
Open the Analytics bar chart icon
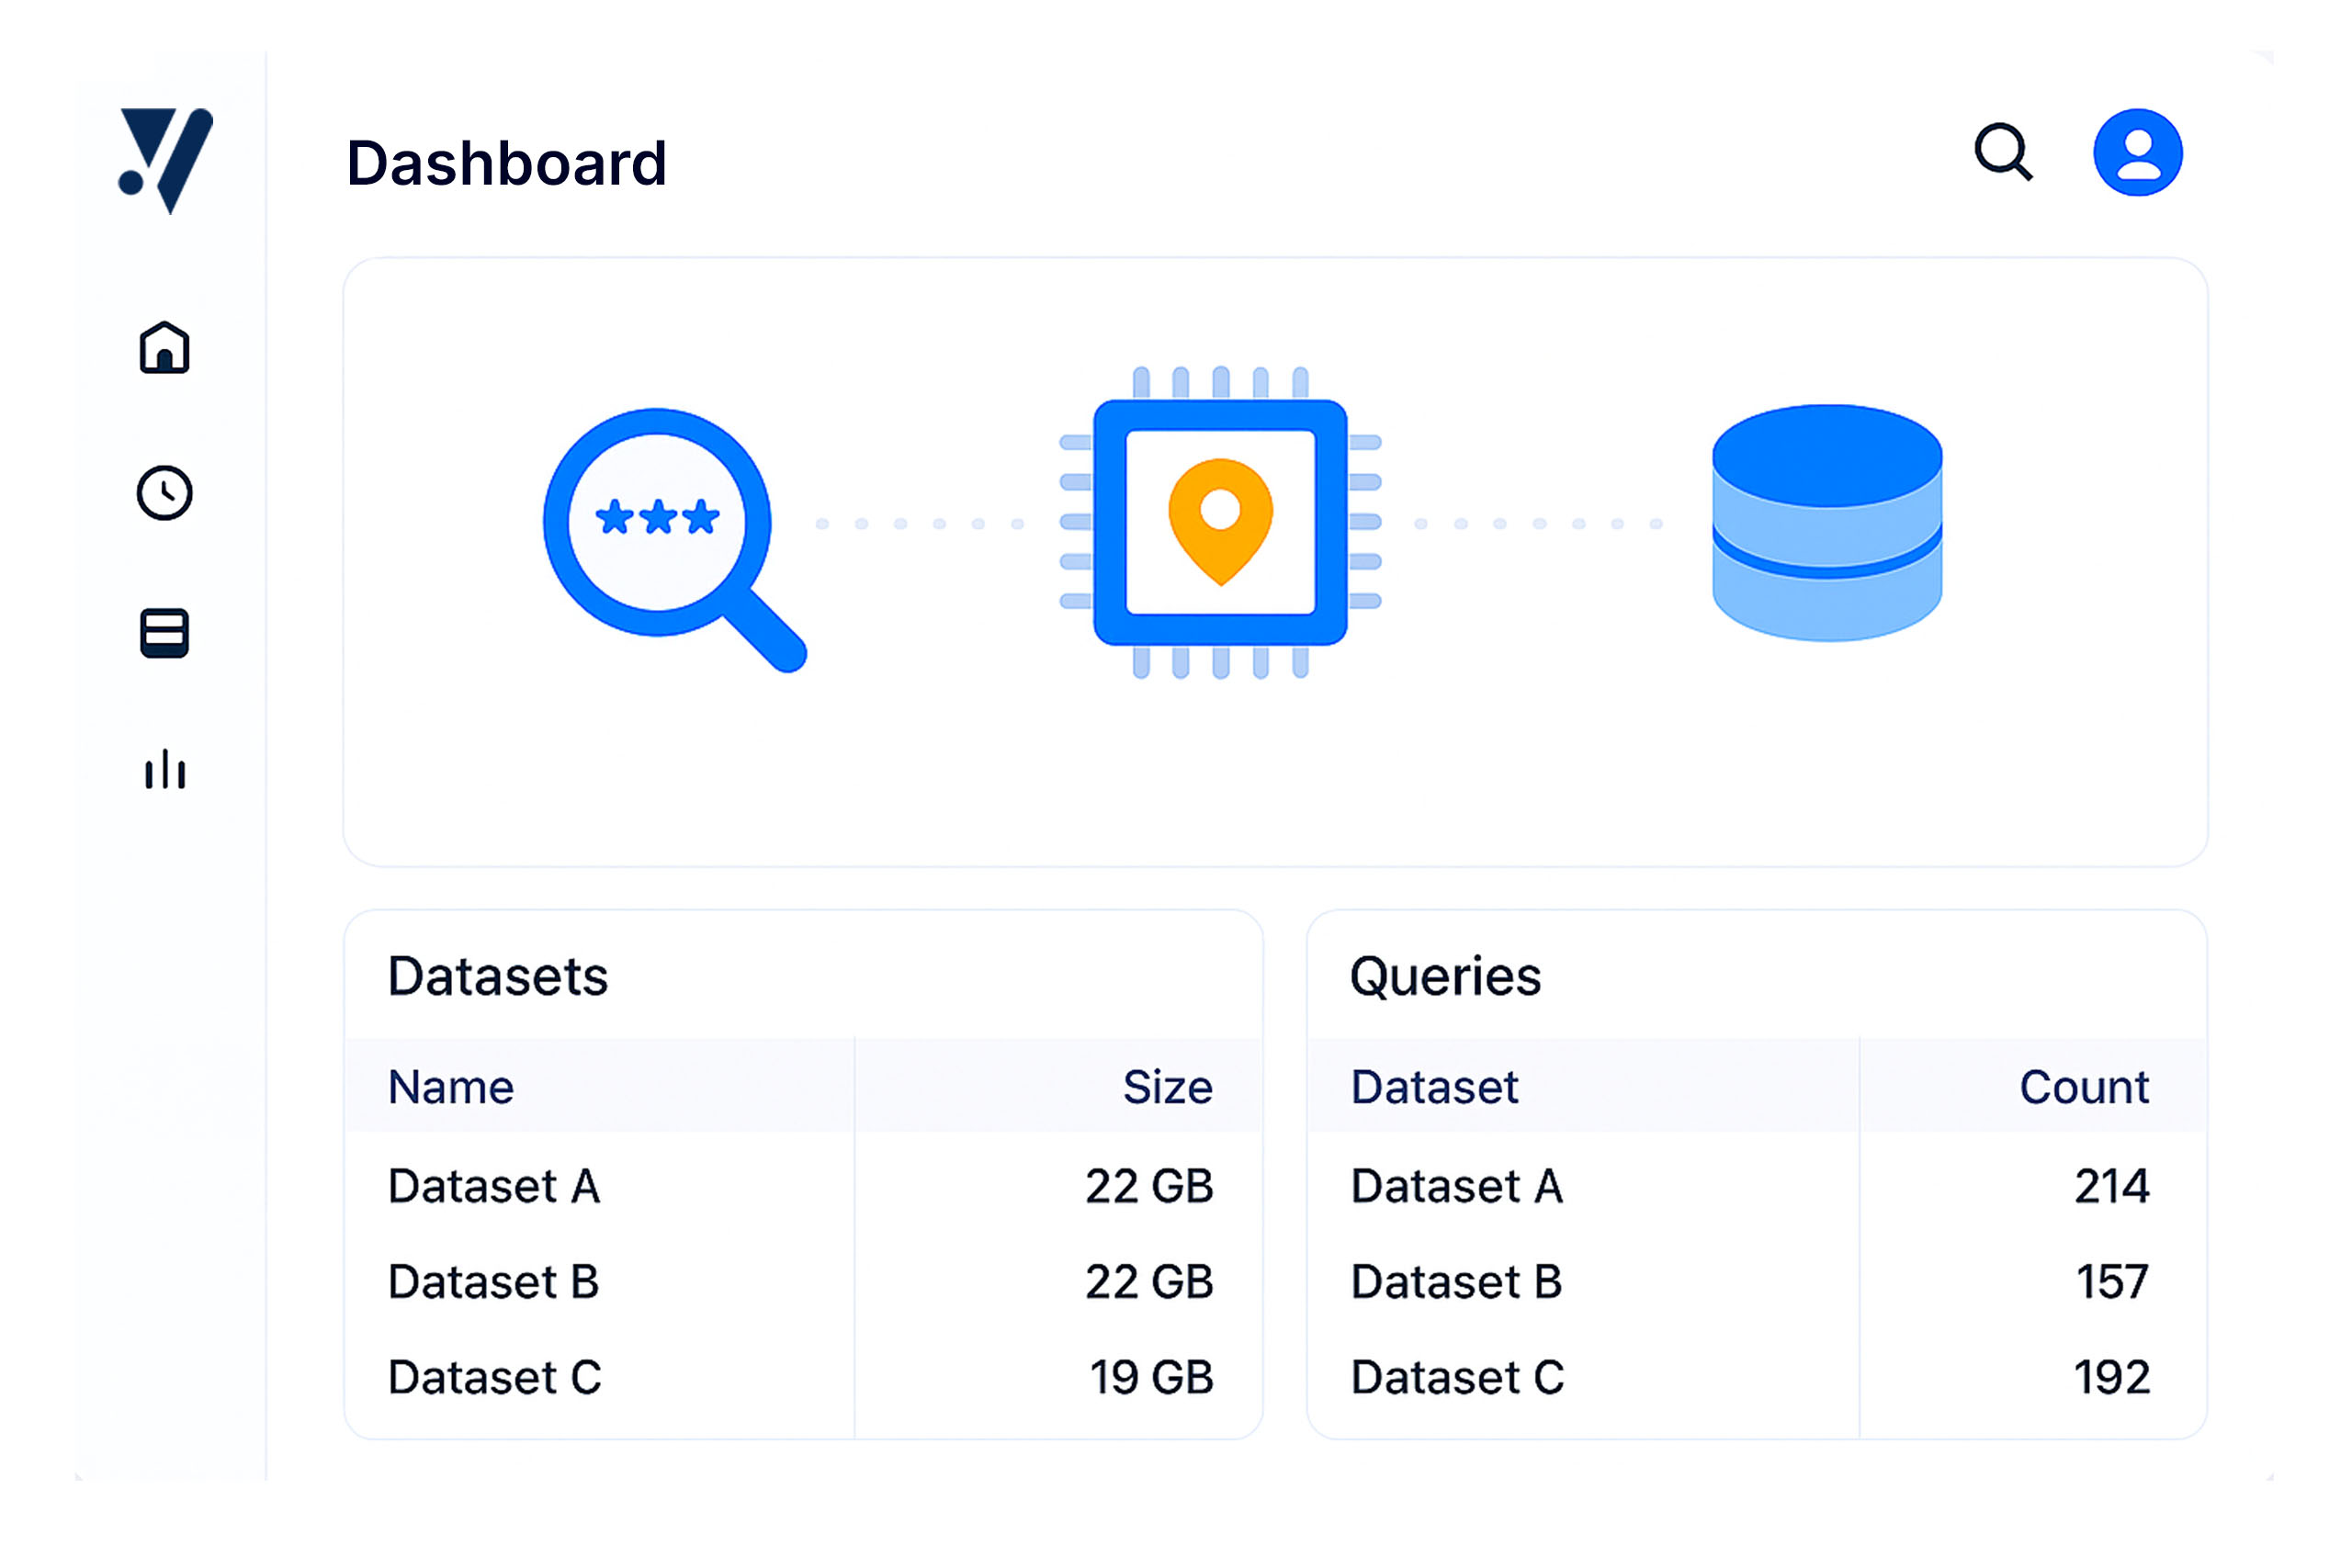click(x=165, y=770)
